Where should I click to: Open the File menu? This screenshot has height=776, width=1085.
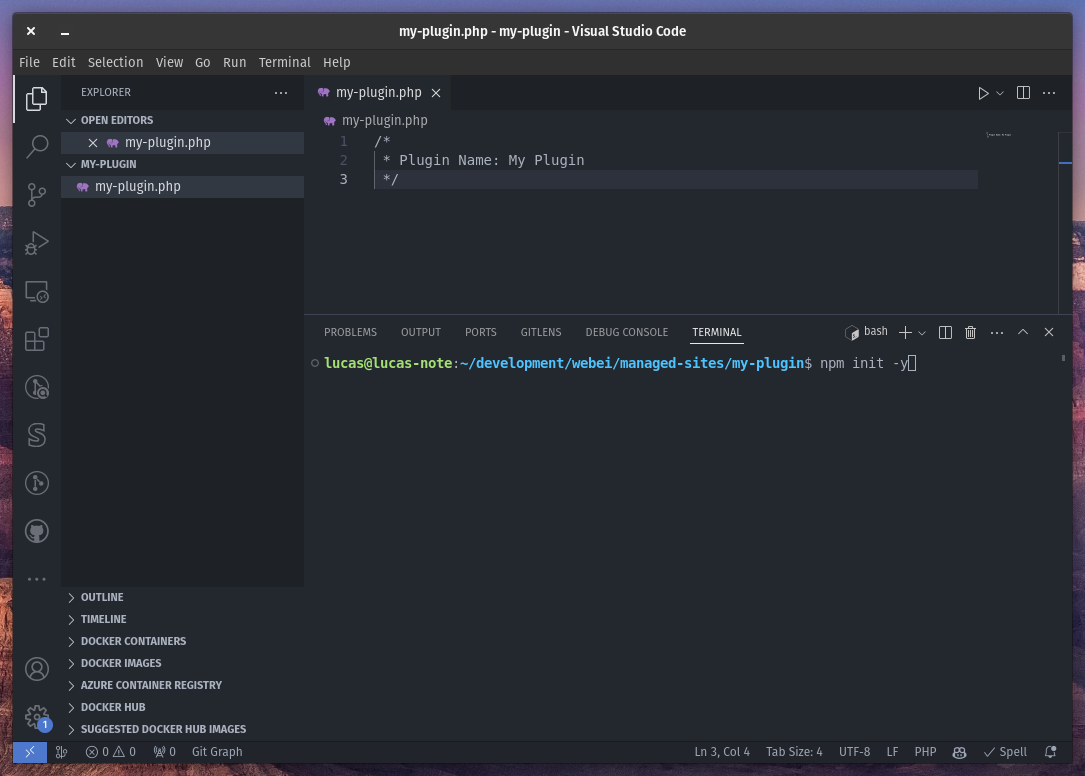pos(29,62)
